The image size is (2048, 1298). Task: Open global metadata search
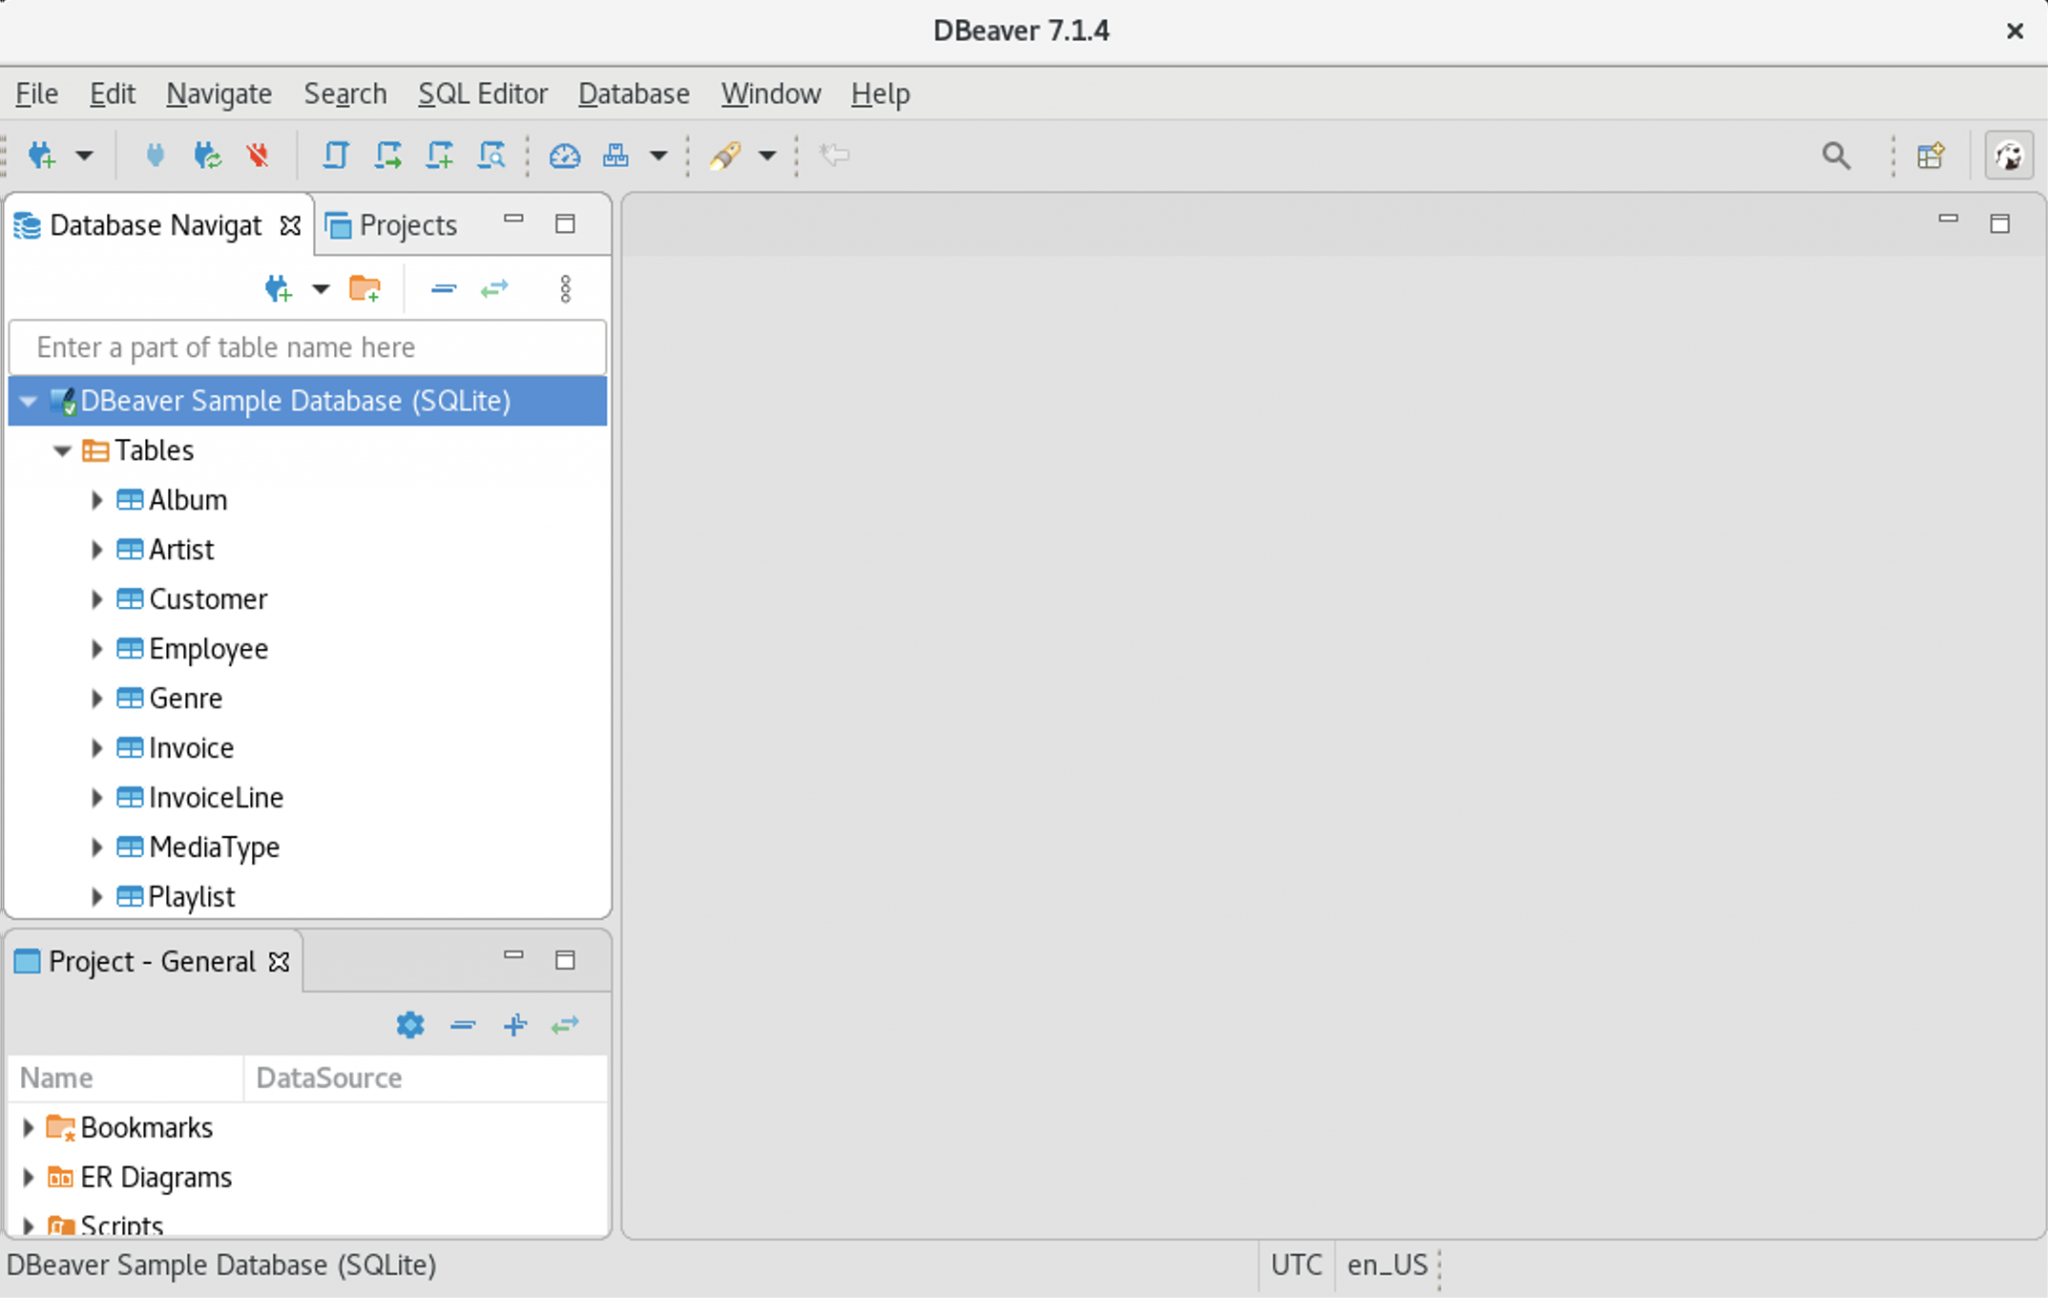[x=1837, y=156]
